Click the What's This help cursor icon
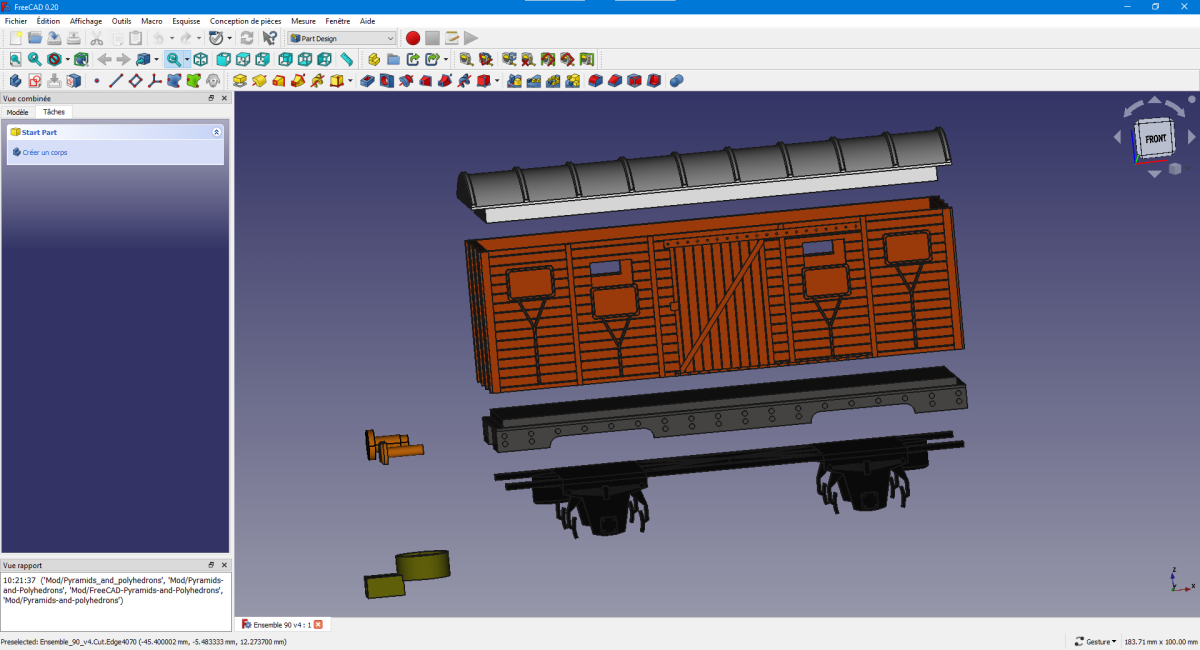 pos(269,38)
